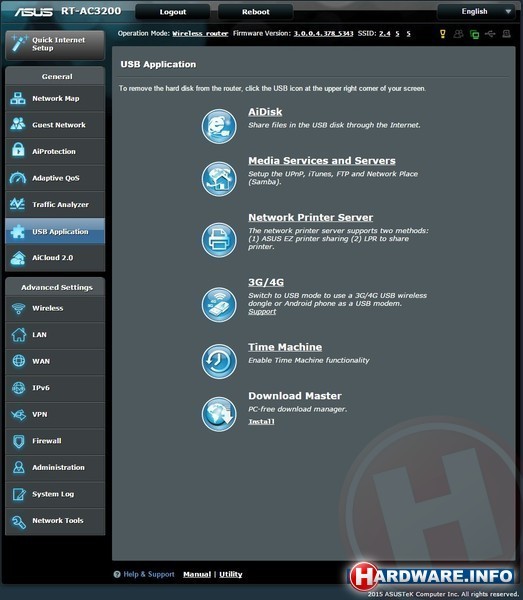Open the 3G/4G title link

pyautogui.click(x=266, y=282)
